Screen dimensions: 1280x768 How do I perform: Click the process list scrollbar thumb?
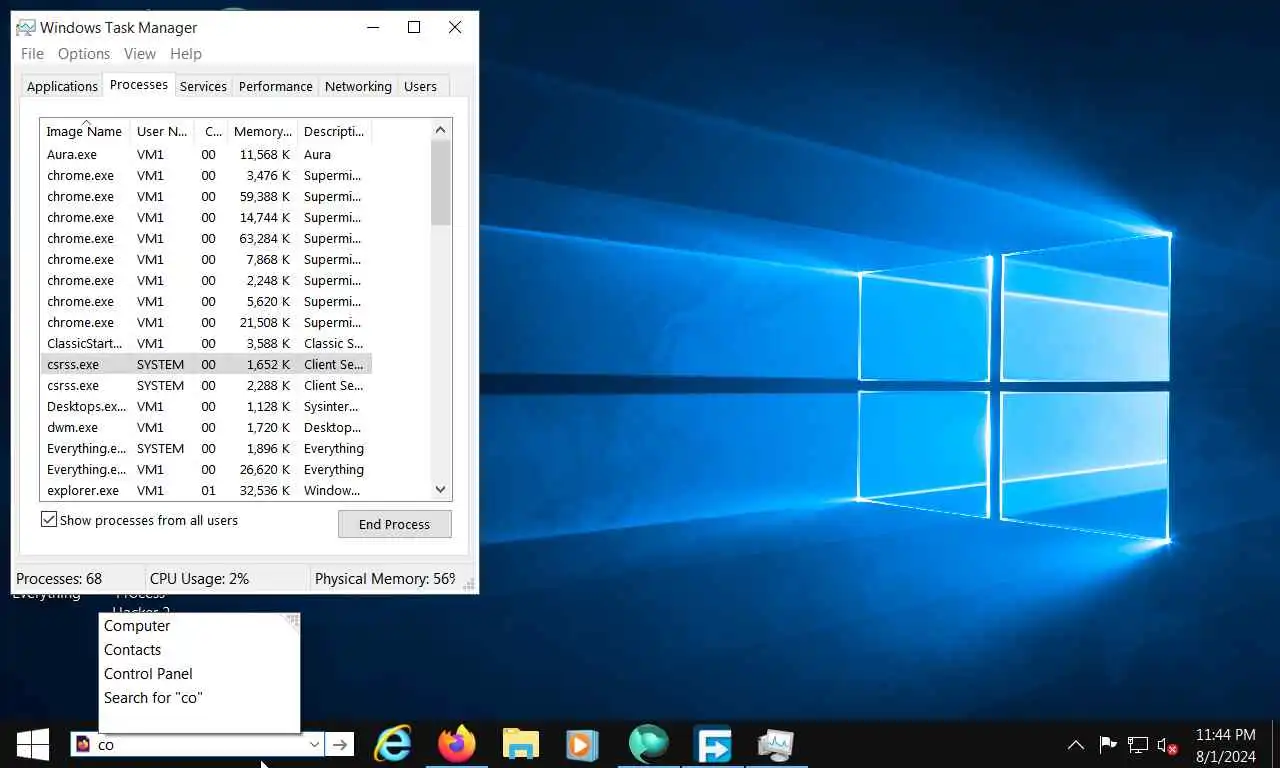(x=441, y=182)
